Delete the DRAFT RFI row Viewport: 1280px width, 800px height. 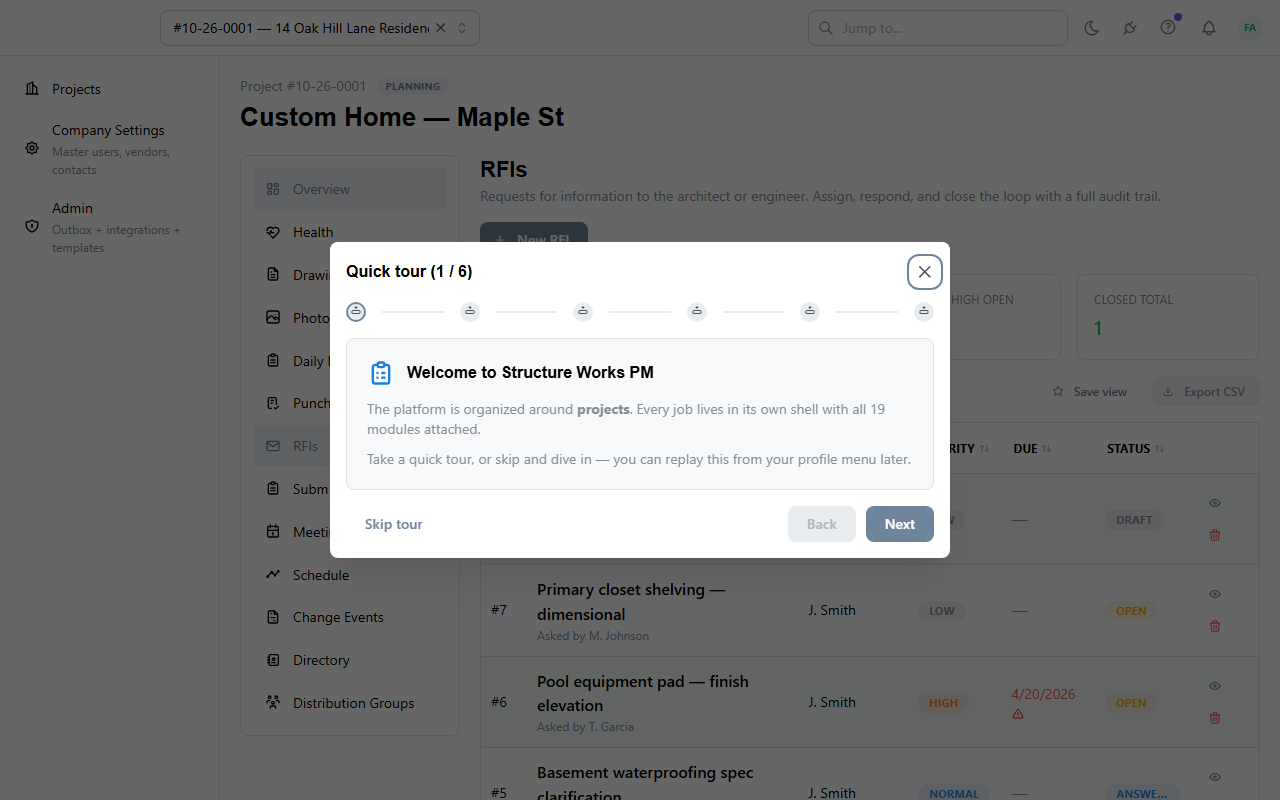tap(1215, 535)
